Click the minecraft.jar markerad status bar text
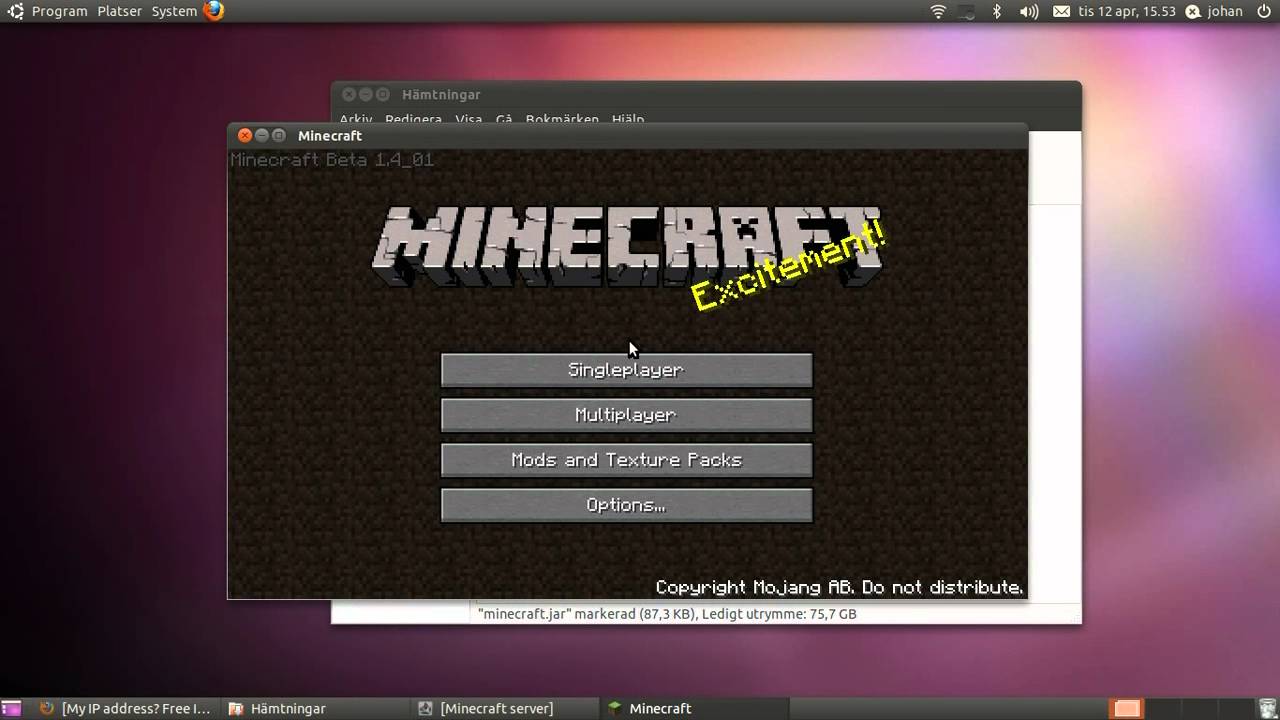The image size is (1280, 720). [x=667, y=614]
